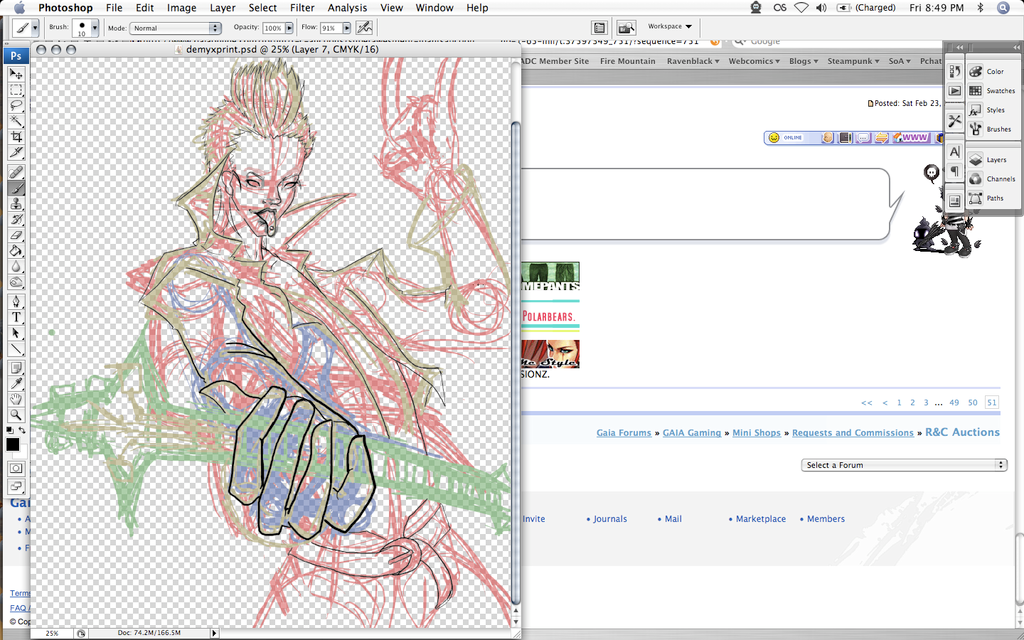Open the Brush preset picker arrow
1024x640 pixels.
click(x=95, y=28)
